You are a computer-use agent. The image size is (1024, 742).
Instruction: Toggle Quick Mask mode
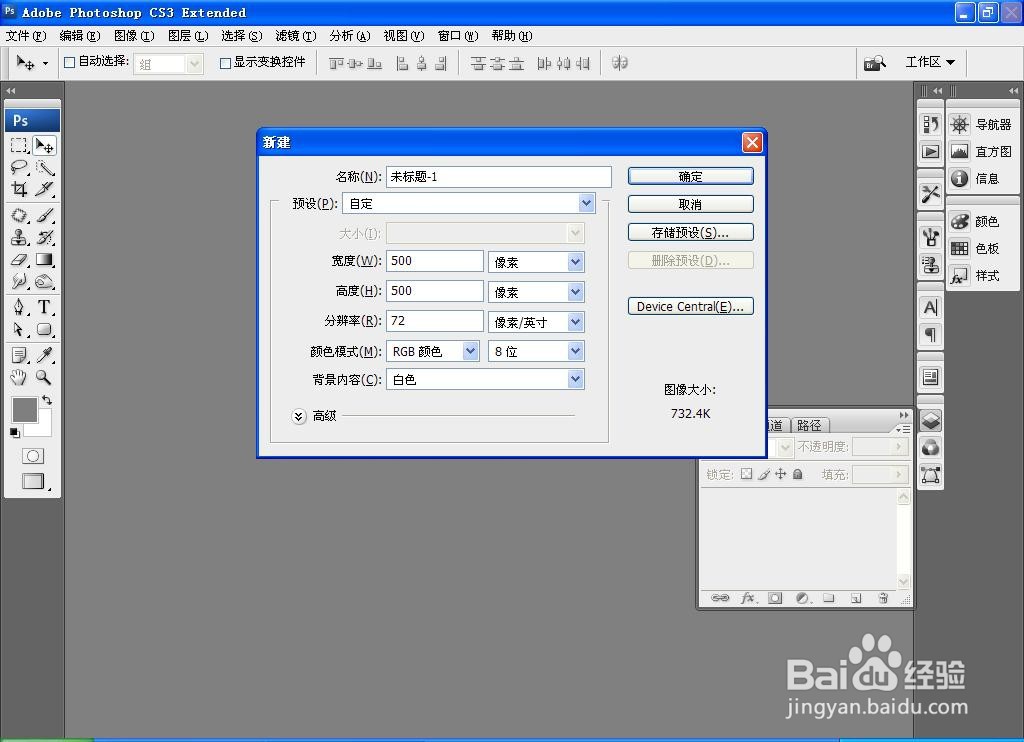[33, 456]
